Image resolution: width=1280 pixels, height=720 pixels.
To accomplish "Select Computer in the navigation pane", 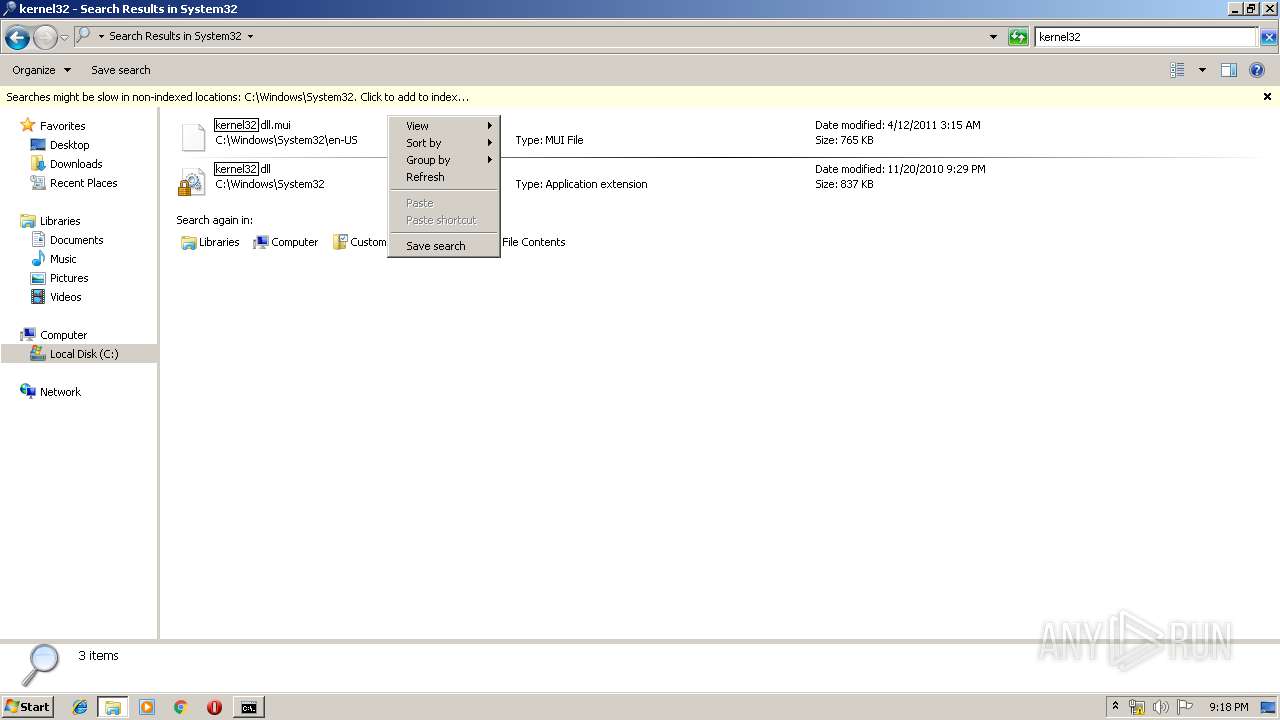I will pos(63,335).
